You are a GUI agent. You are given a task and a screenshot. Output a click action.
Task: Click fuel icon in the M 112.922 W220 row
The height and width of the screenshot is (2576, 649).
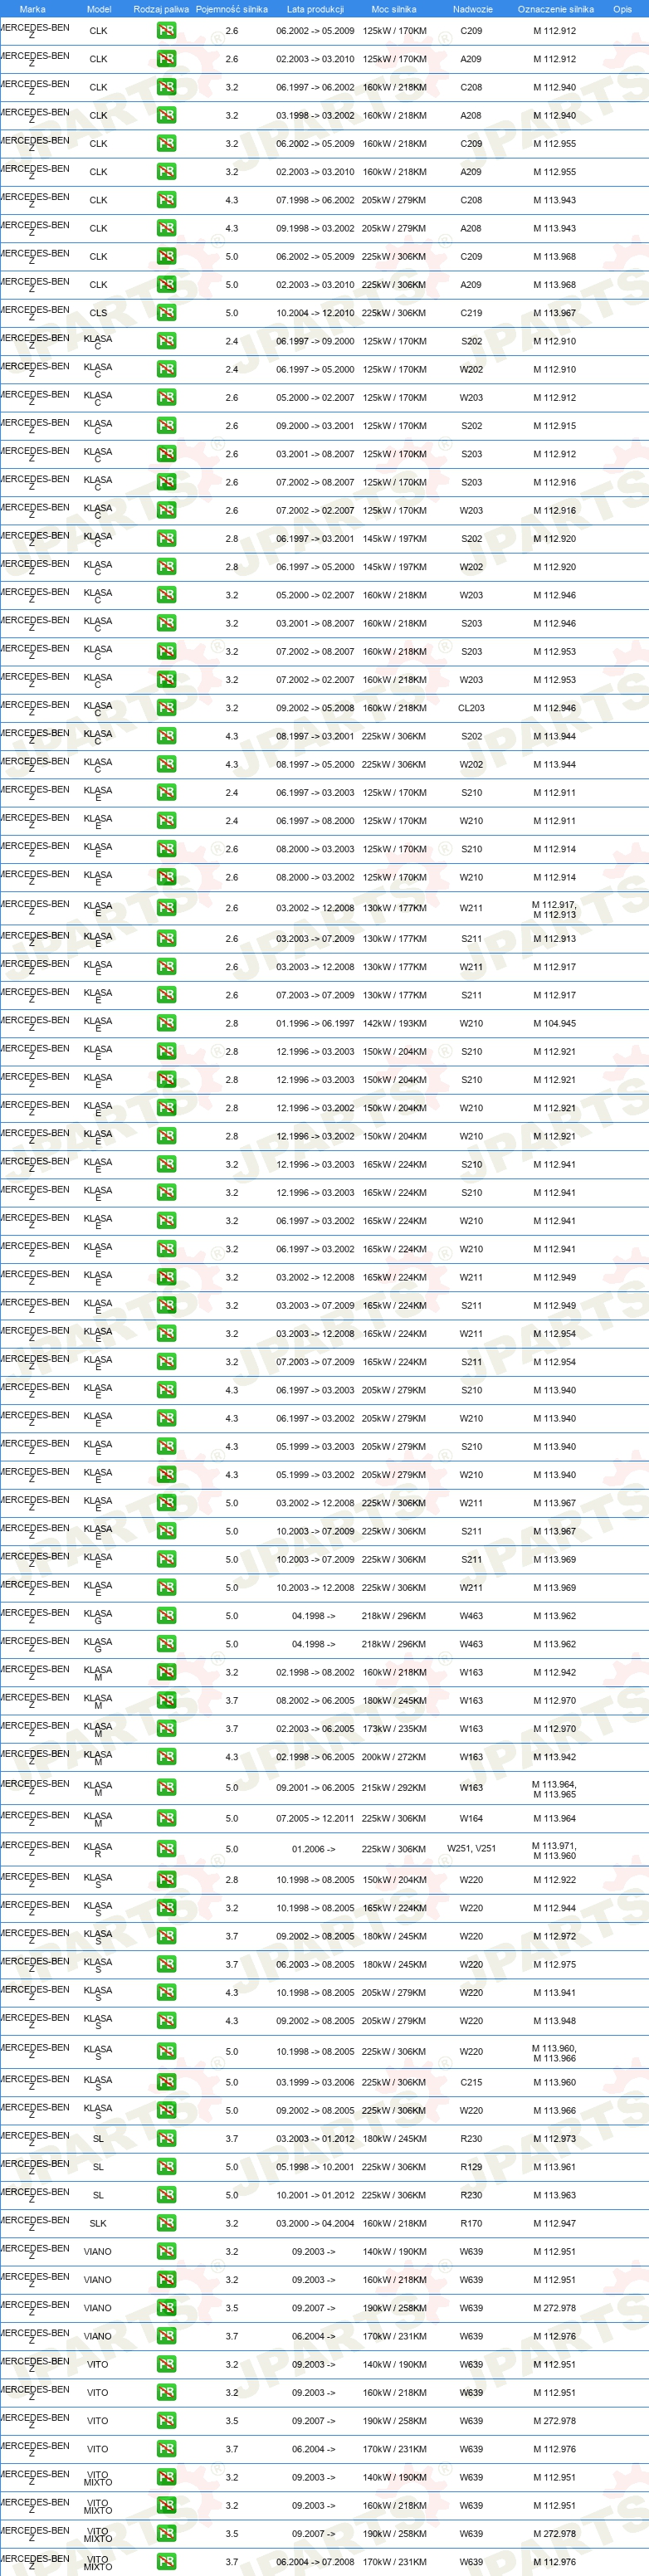click(x=166, y=1880)
